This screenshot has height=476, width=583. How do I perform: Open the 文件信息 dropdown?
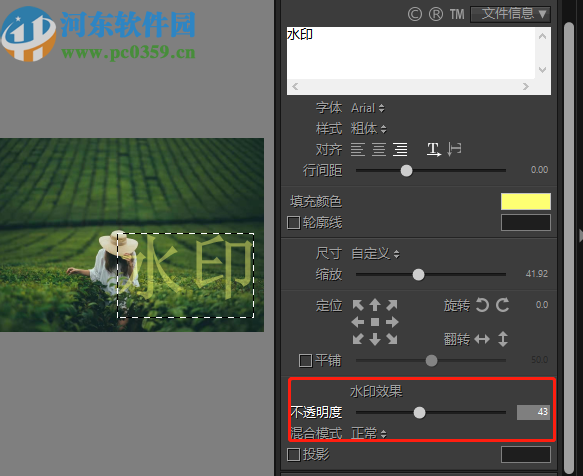[510, 14]
